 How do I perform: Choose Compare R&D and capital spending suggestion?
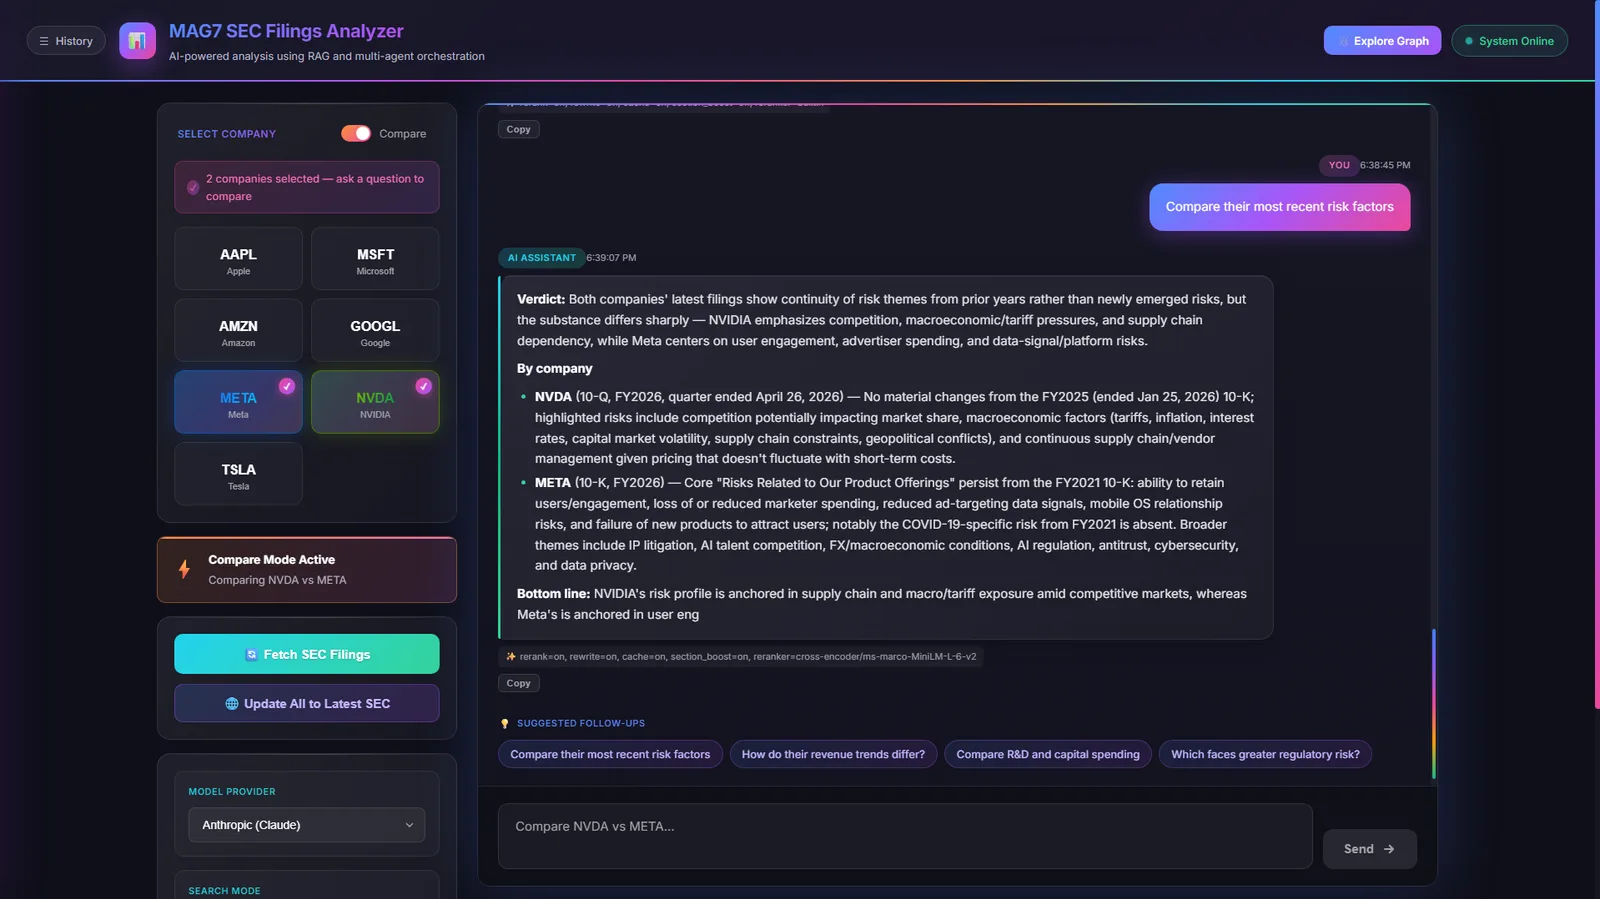tap(1048, 754)
